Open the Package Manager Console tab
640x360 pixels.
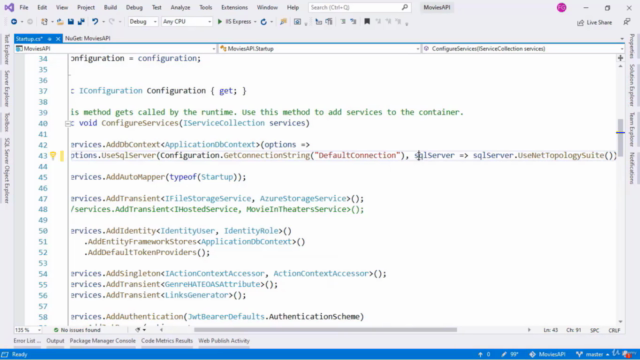[102, 341]
